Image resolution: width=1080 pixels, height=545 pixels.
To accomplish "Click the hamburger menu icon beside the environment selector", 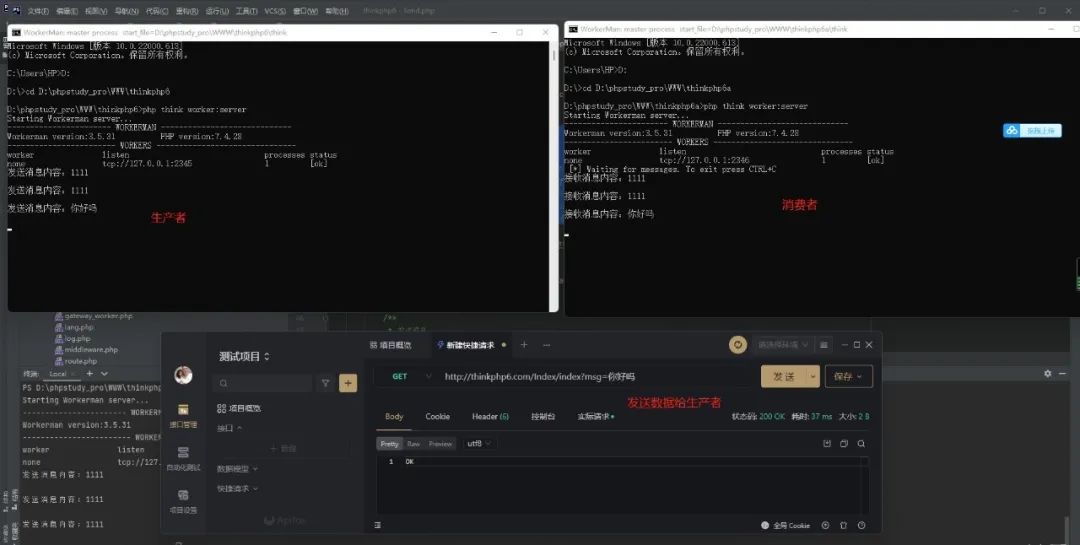I will tap(823, 345).
